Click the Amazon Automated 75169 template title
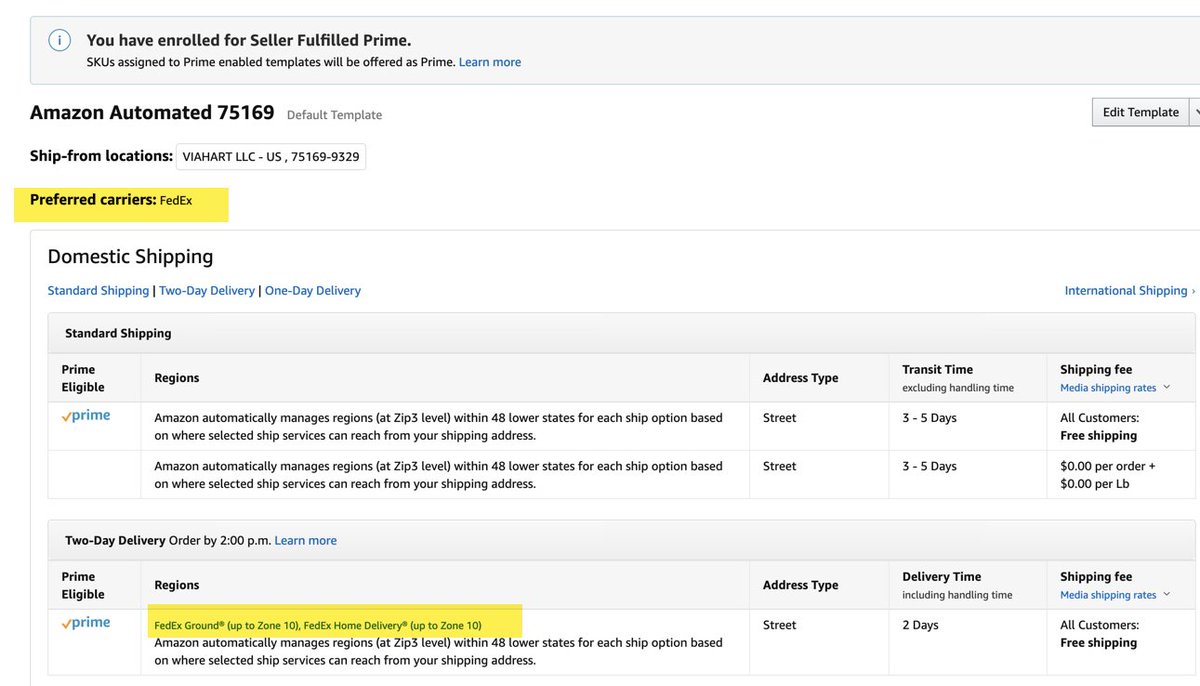1200x686 pixels. point(152,113)
